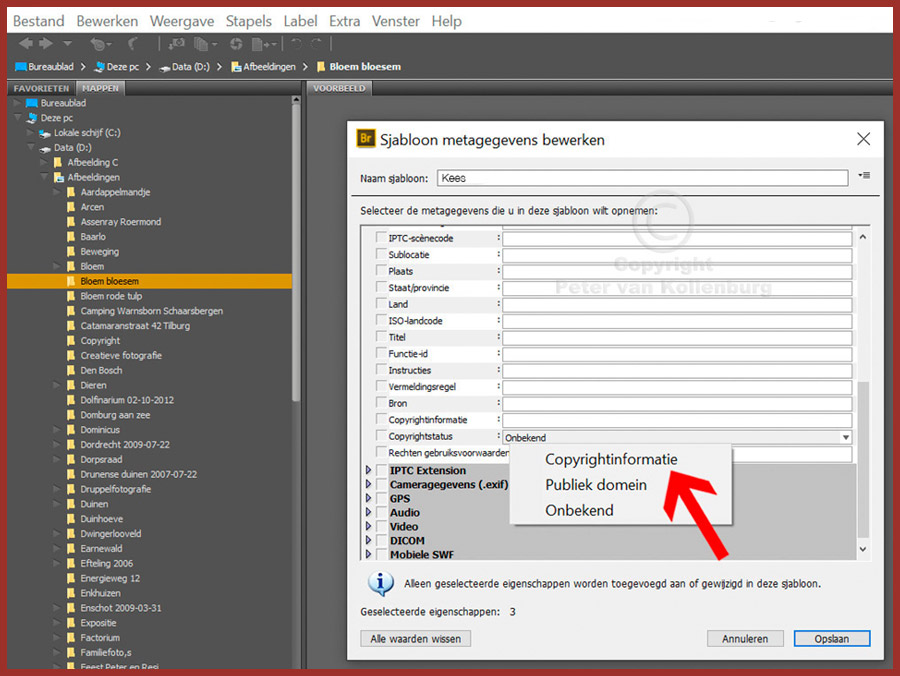Switch to the Favorieten tab
Image resolution: width=900 pixels, height=676 pixels.
point(41,88)
